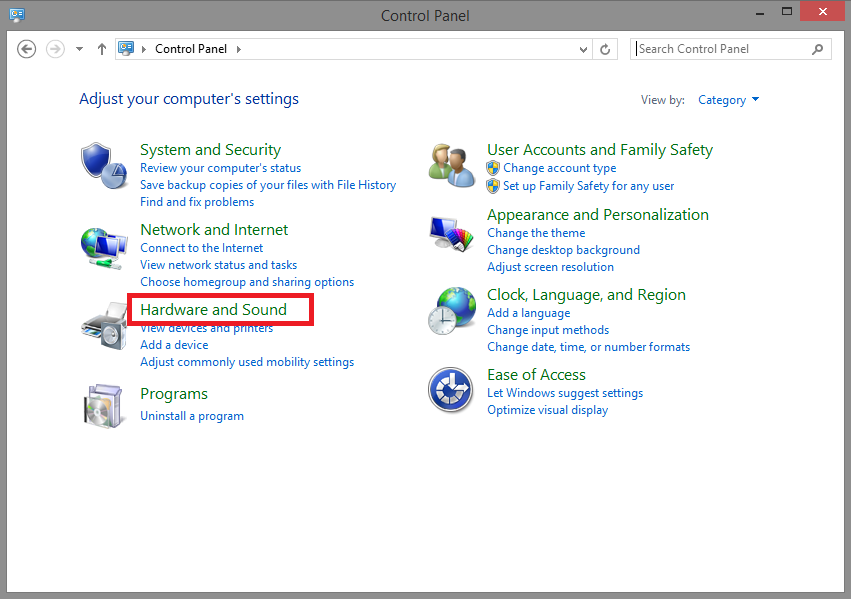Click the Programs disc box icon
The image size is (851, 599).
pyautogui.click(x=103, y=406)
